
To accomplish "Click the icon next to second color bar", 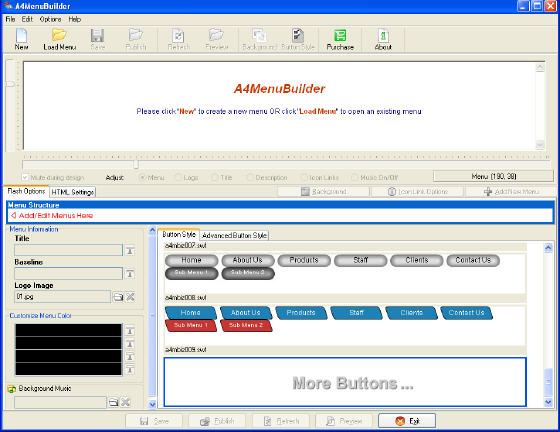I will coord(130,344).
